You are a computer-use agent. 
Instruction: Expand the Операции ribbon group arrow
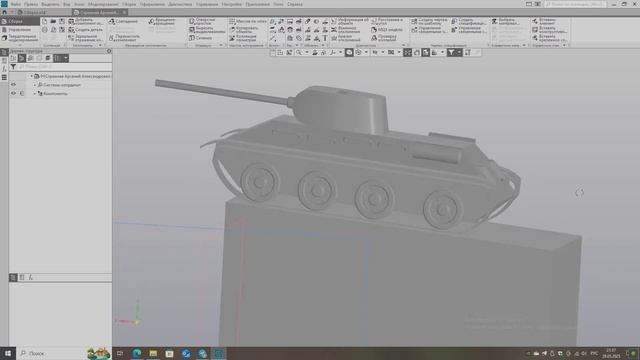click(221, 45)
